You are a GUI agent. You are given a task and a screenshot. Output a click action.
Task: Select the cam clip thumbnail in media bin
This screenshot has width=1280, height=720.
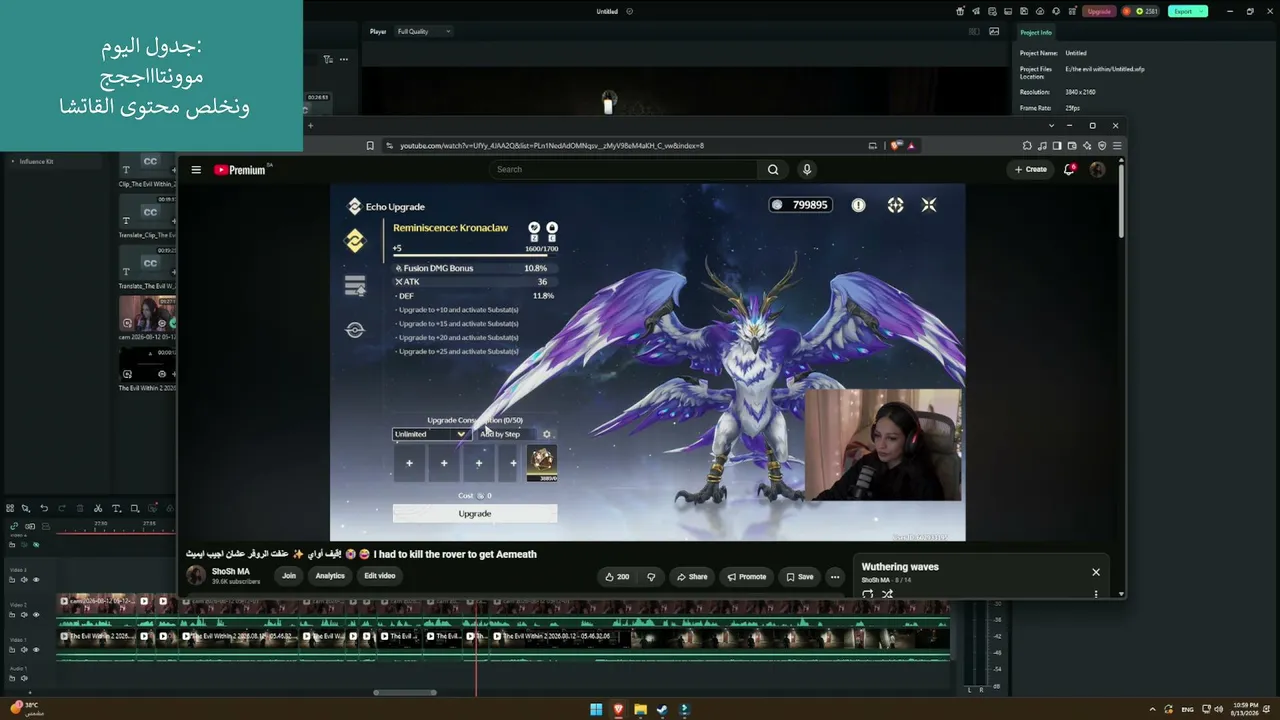(147, 313)
